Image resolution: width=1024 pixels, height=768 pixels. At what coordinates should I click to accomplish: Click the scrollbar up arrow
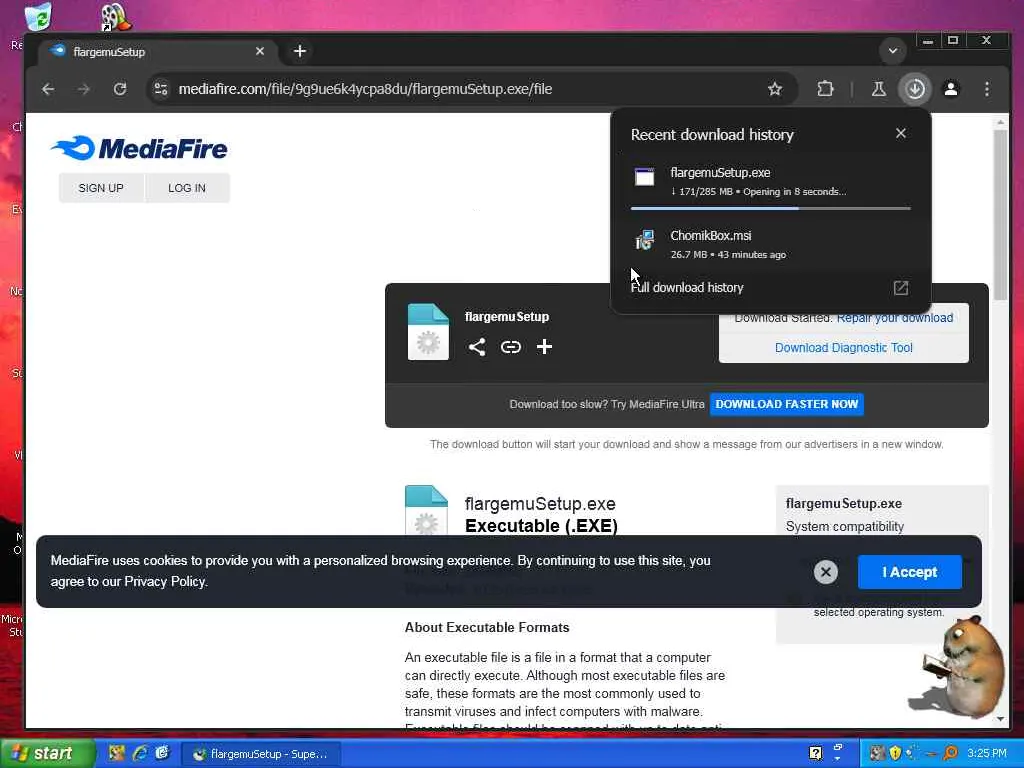click(1000, 122)
